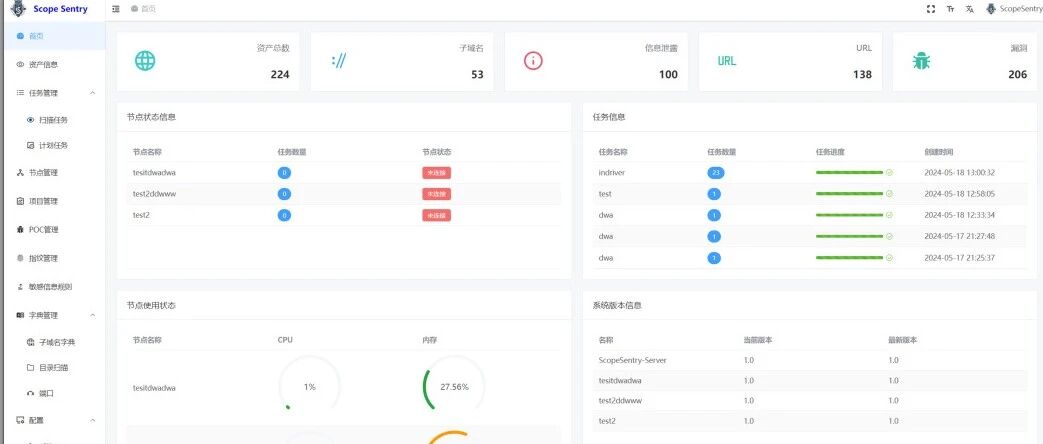Open the language translation icon
The image size is (1043, 444).
[970, 9]
